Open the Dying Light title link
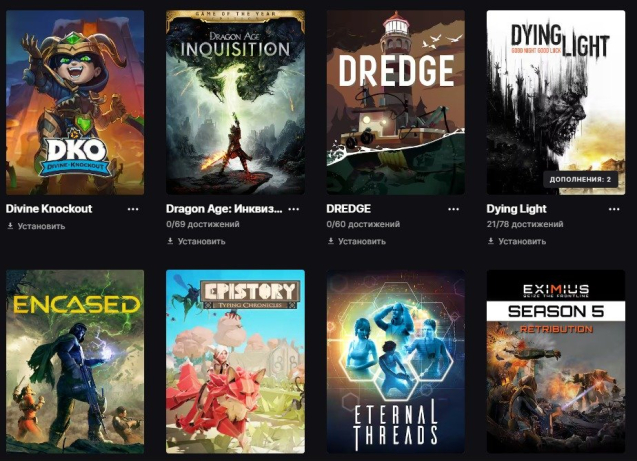Screen dimensions: 637x461 (516, 209)
